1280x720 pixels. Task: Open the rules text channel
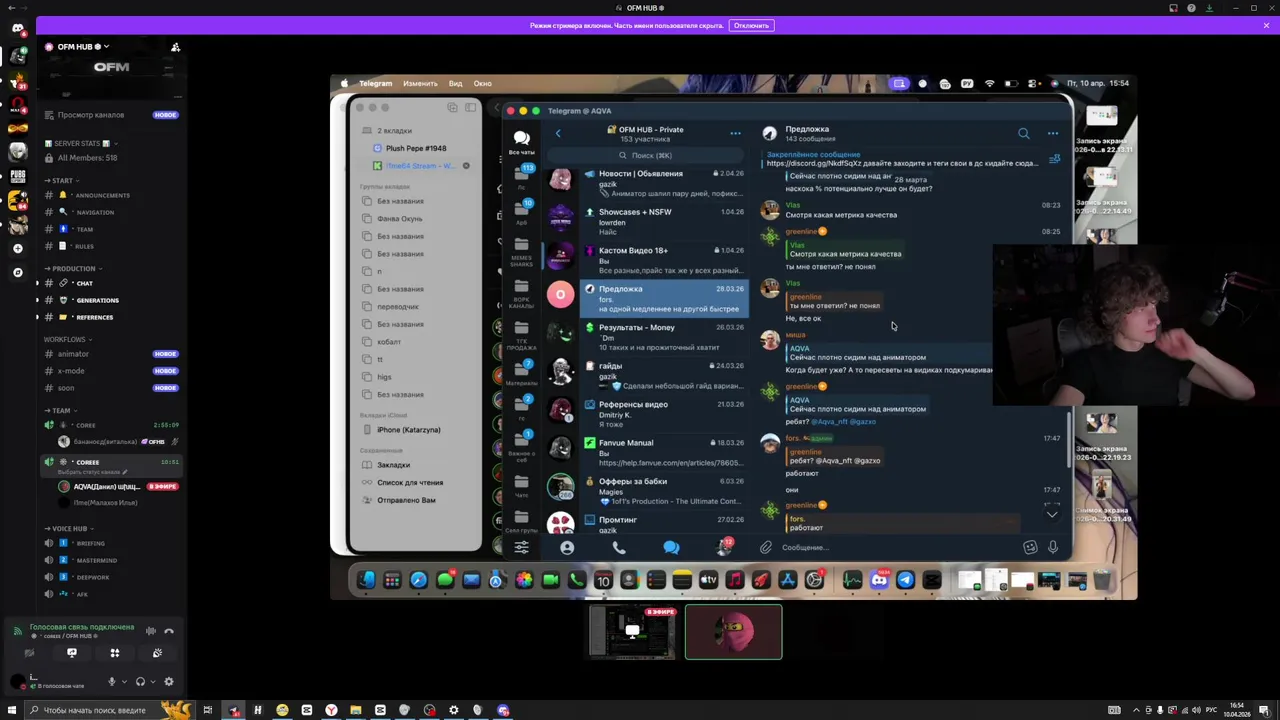(x=110, y=246)
